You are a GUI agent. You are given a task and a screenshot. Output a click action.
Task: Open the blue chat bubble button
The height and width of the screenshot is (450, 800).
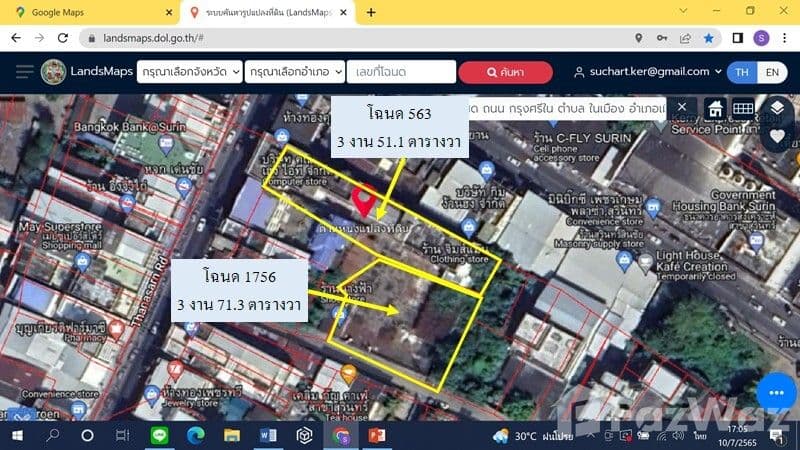point(776,390)
